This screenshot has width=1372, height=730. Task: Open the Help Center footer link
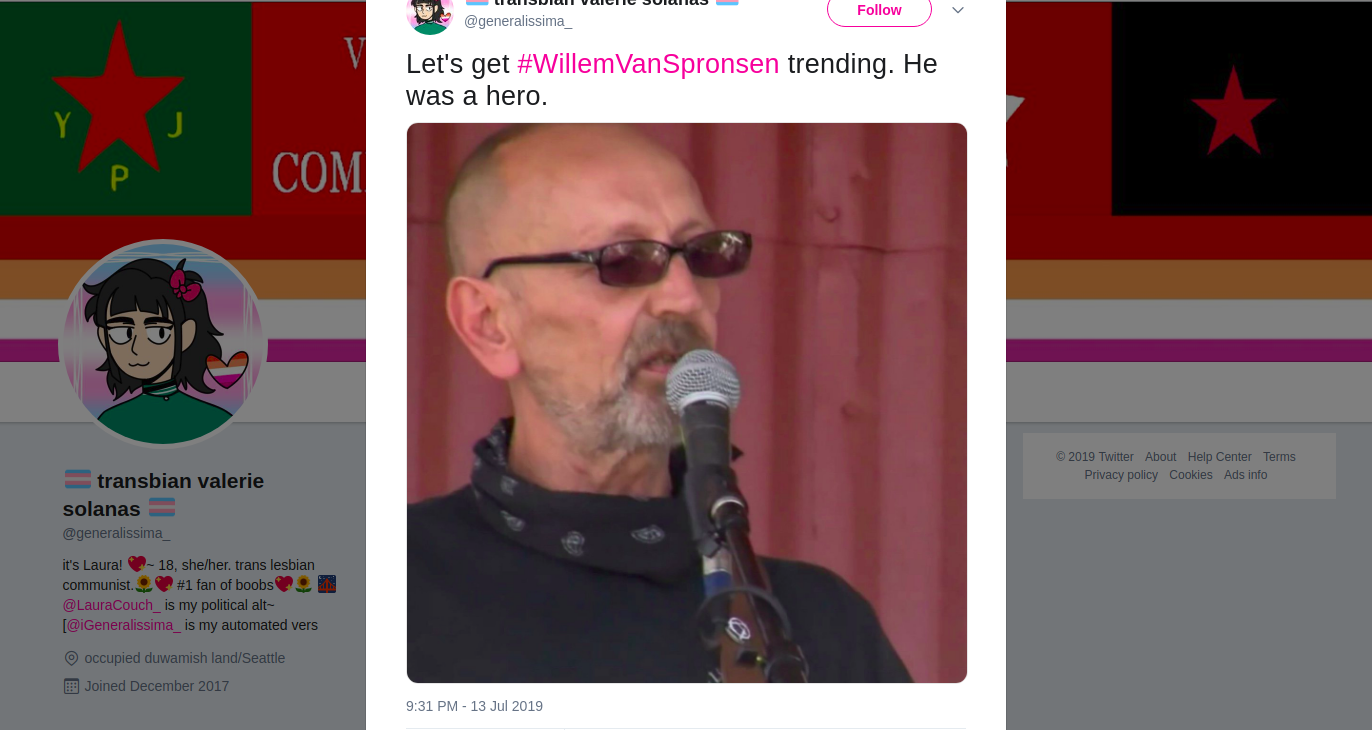1220,457
